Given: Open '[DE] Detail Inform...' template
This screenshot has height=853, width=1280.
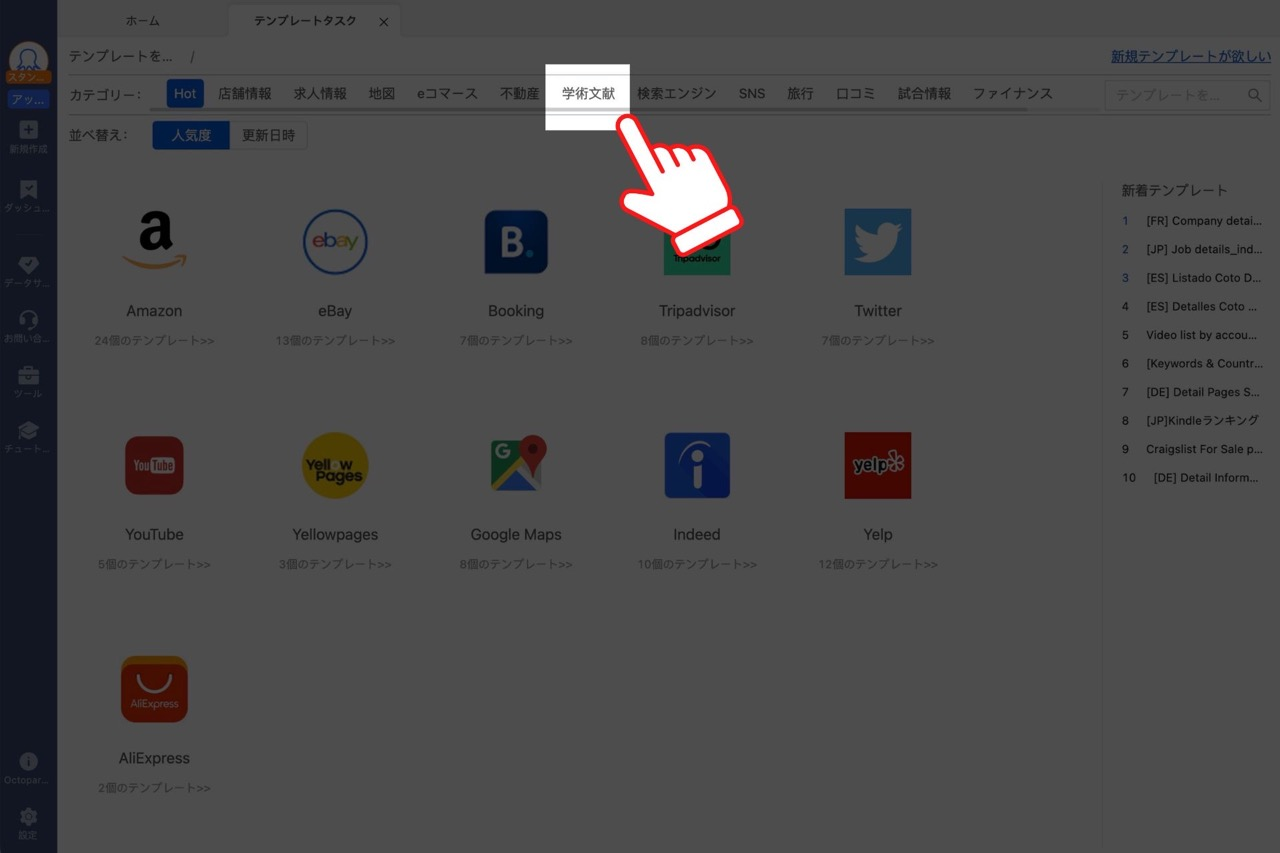Looking at the screenshot, I should [x=1207, y=478].
